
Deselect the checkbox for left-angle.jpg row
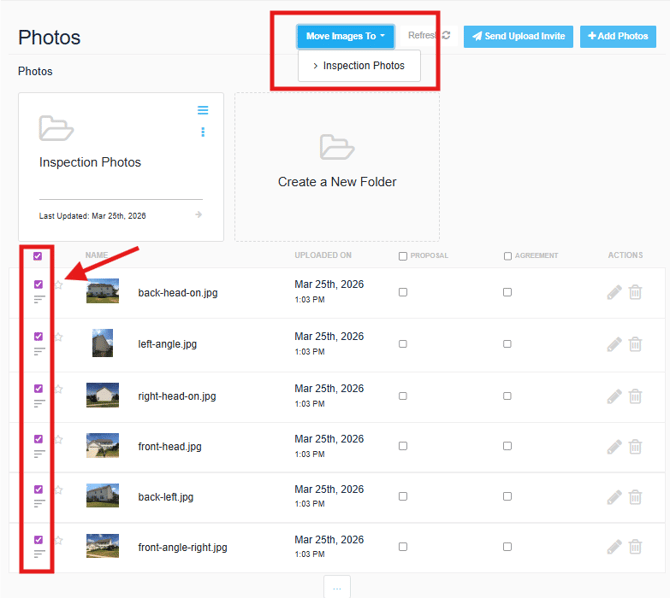39,337
